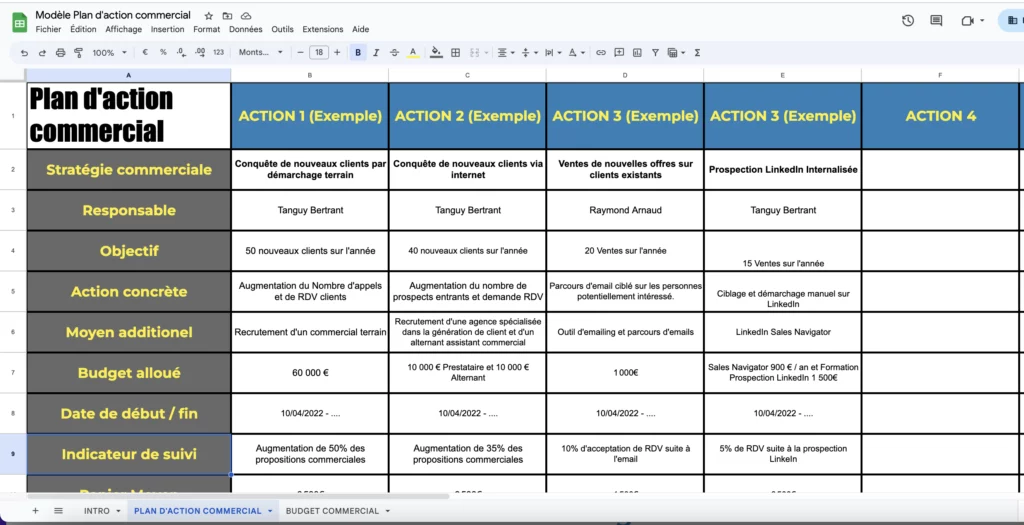This screenshot has width=1024, height=525.
Task: Open comments history icon in header
Action: click(x=936, y=21)
